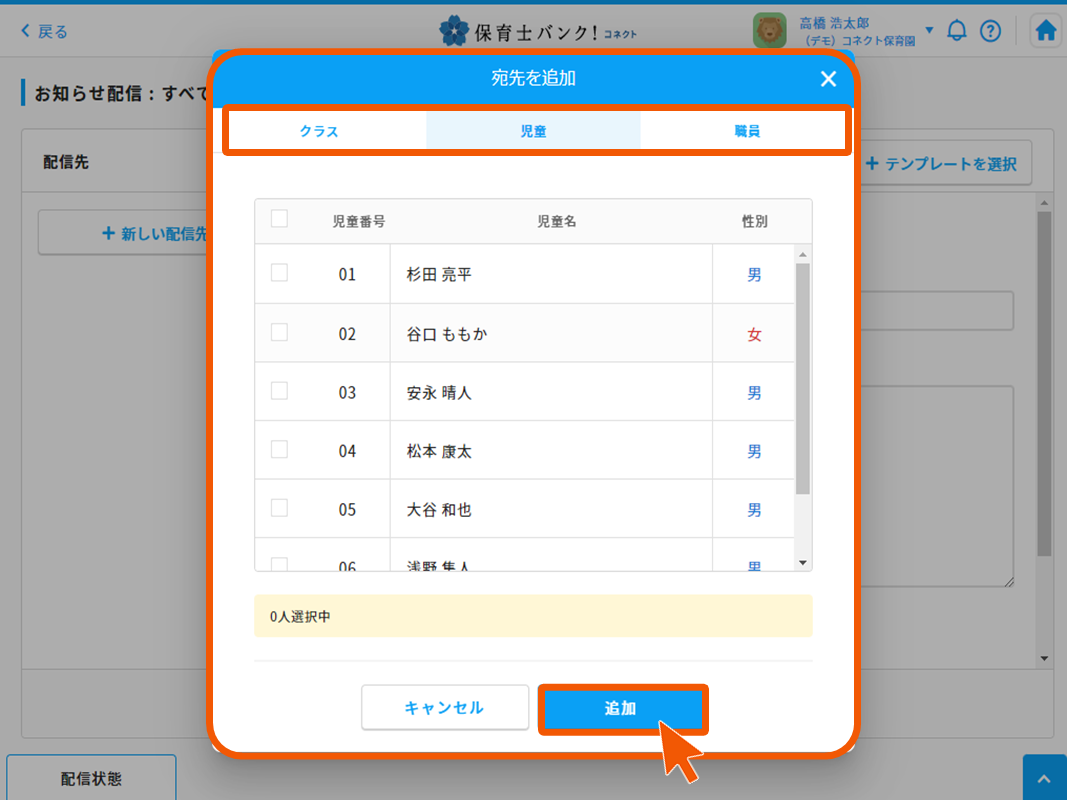Select the checkbox for 谷口 ももか

[280, 332]
